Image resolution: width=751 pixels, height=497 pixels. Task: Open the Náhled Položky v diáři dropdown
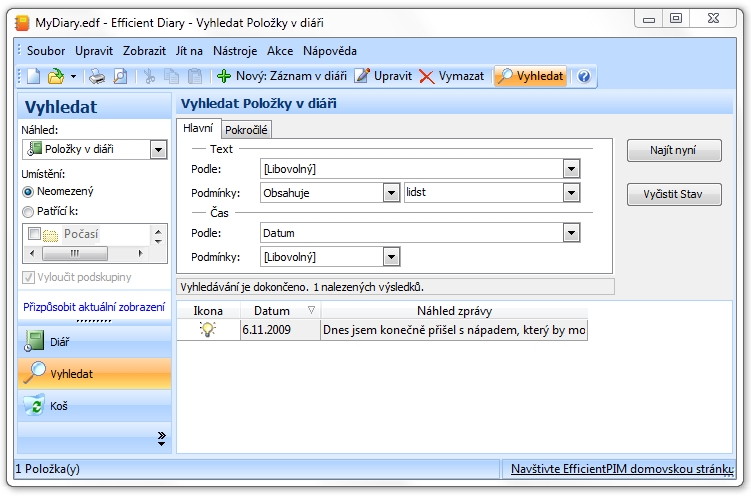pos(95,149)
